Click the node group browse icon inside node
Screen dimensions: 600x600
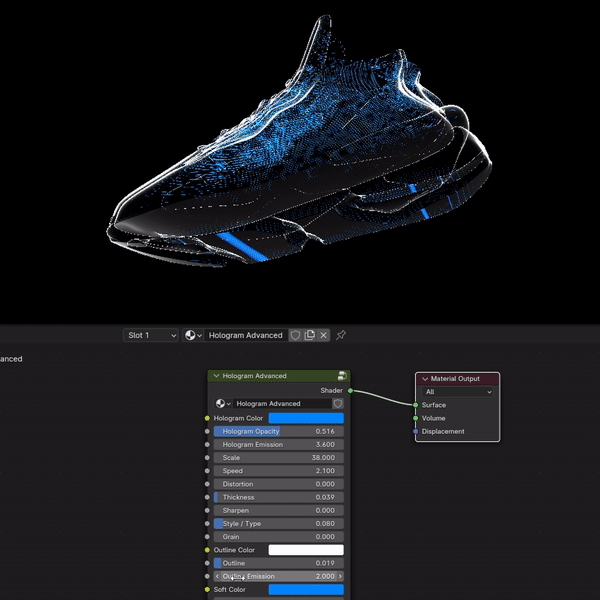221,404
